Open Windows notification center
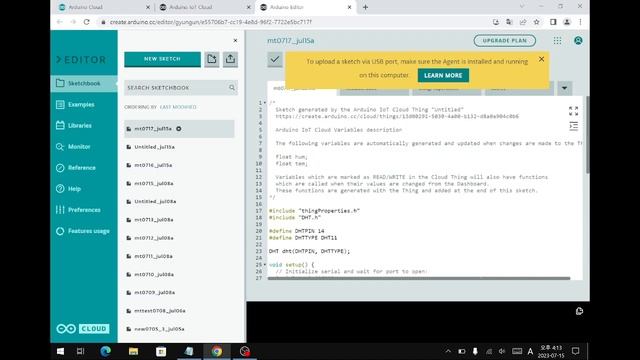This screenshot has width=640, height=360. point(576,351)
